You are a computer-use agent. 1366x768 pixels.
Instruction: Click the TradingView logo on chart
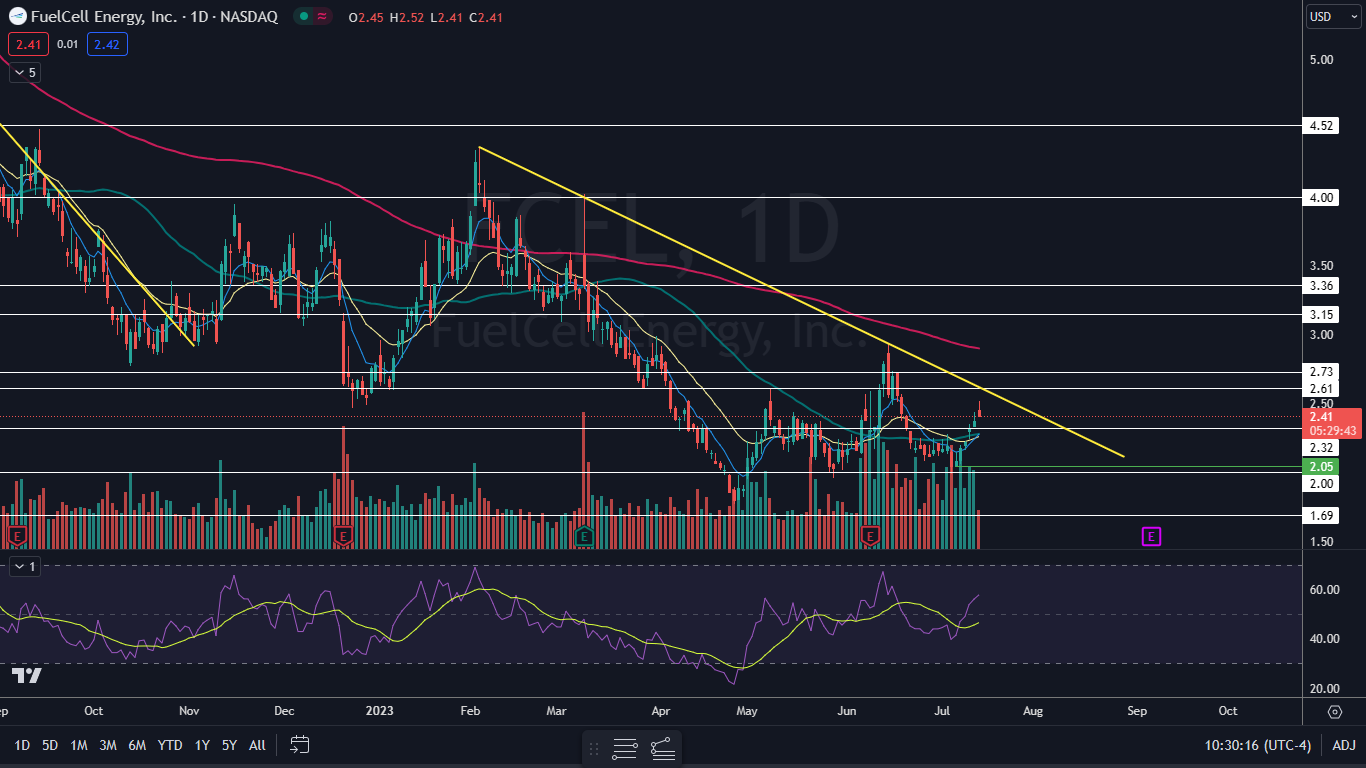click(x=27, y=676)
